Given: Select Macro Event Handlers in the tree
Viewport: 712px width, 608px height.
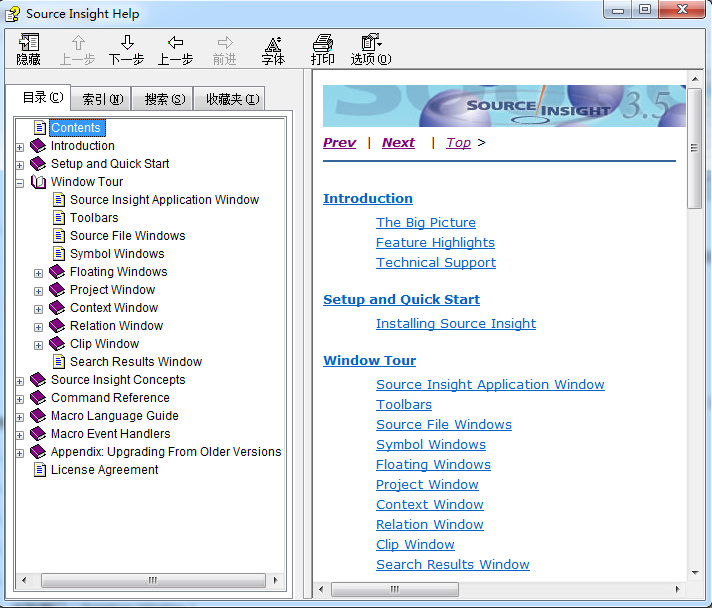Looking at the screenshot, I should pos(110,434).
